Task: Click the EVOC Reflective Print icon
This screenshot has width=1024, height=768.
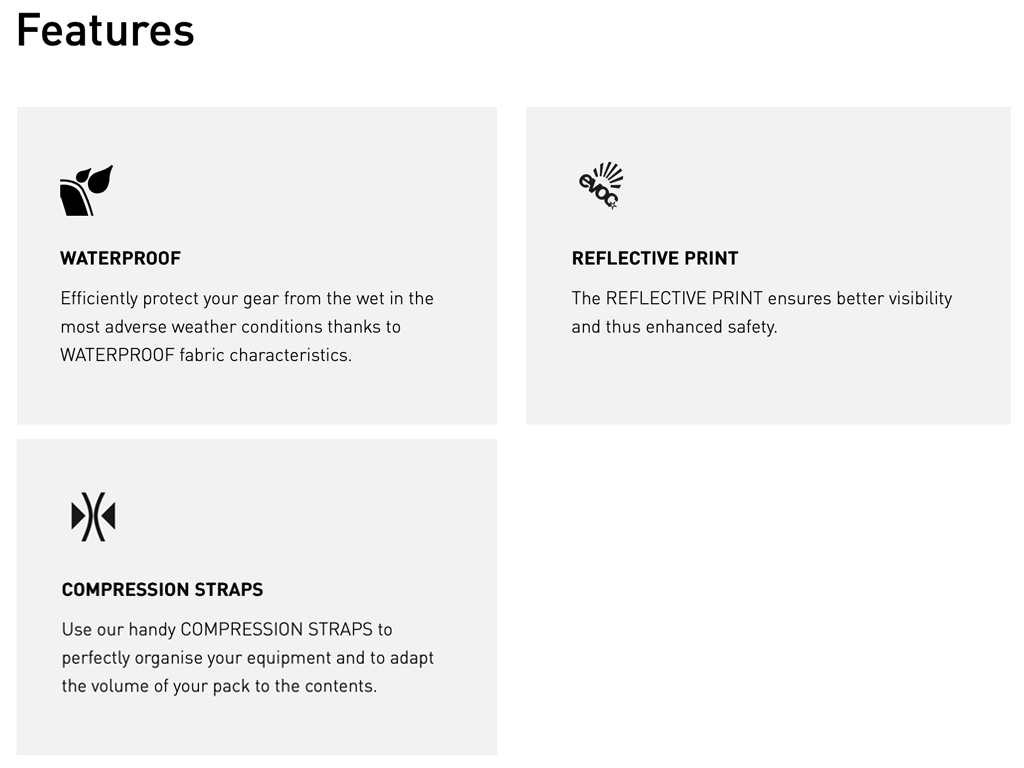Action: point(601,186)
